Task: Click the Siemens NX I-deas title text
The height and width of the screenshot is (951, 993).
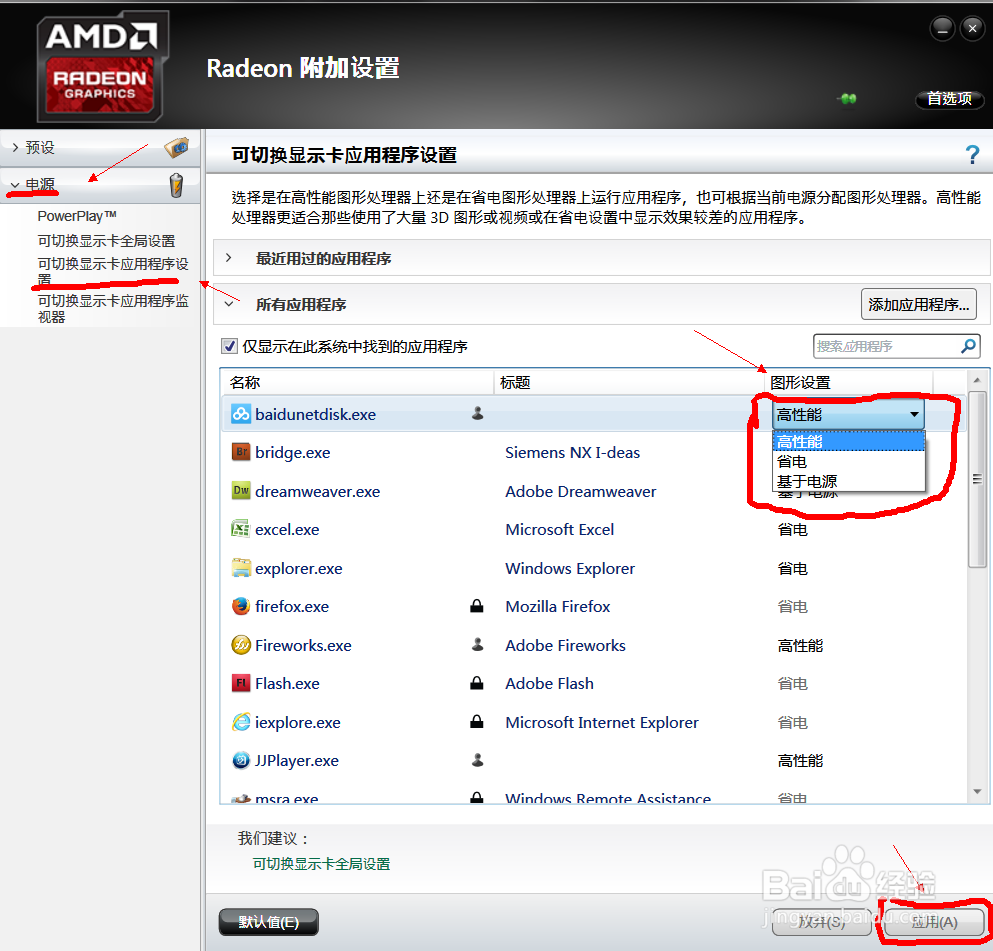Action: [572, 453]
